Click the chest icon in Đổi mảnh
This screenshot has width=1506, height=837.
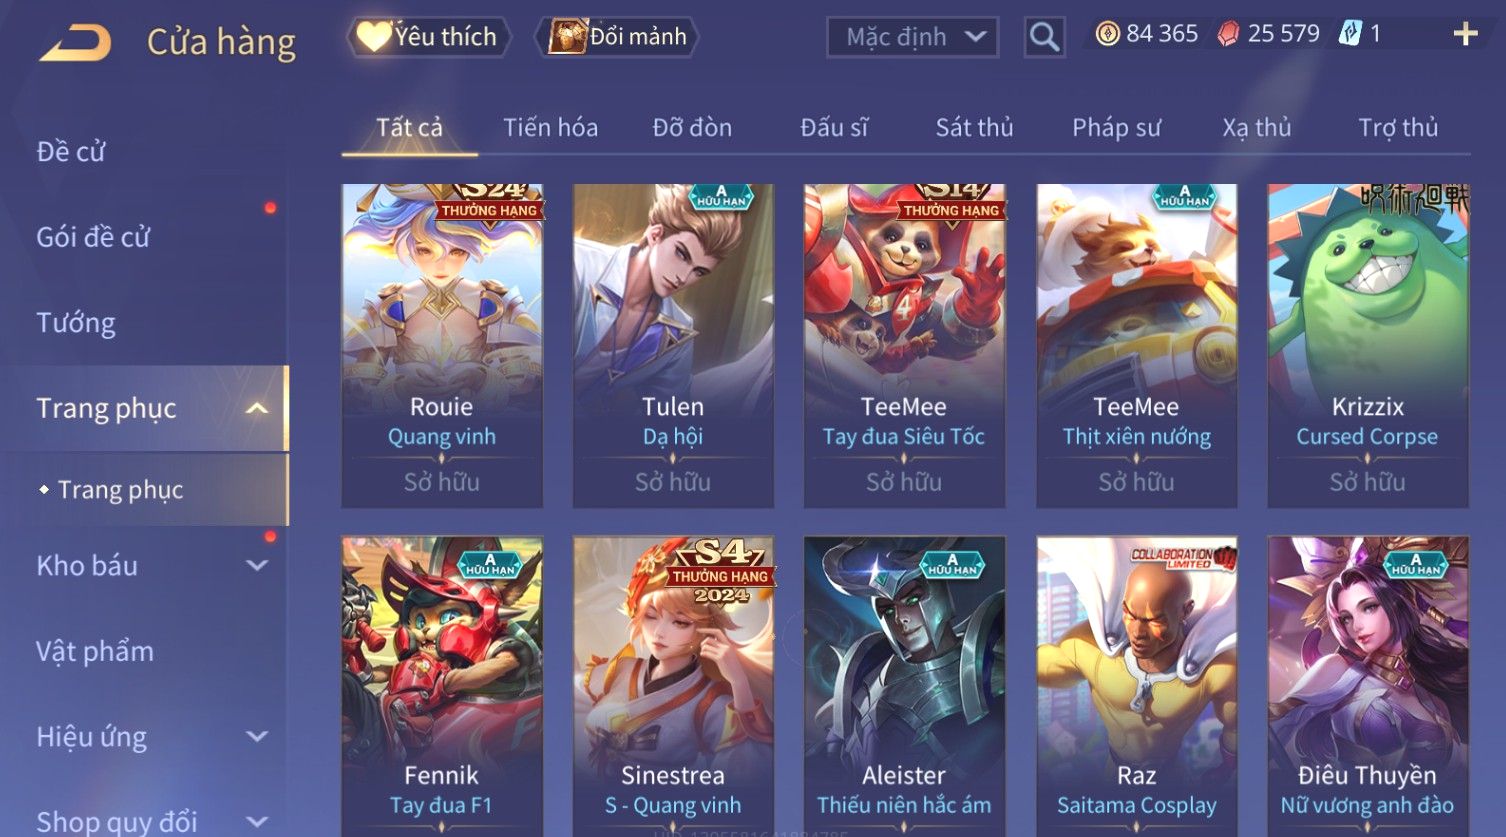tap(567, 37)
